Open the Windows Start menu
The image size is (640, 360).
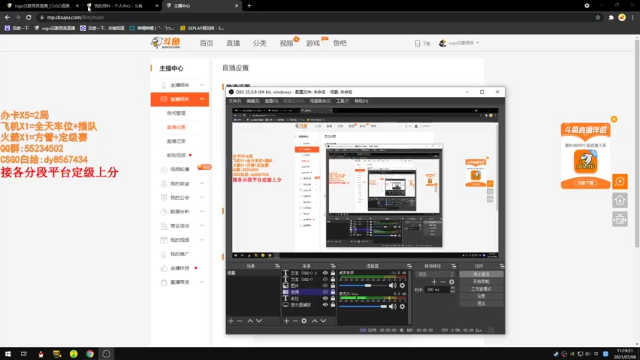tap(8, 354)
